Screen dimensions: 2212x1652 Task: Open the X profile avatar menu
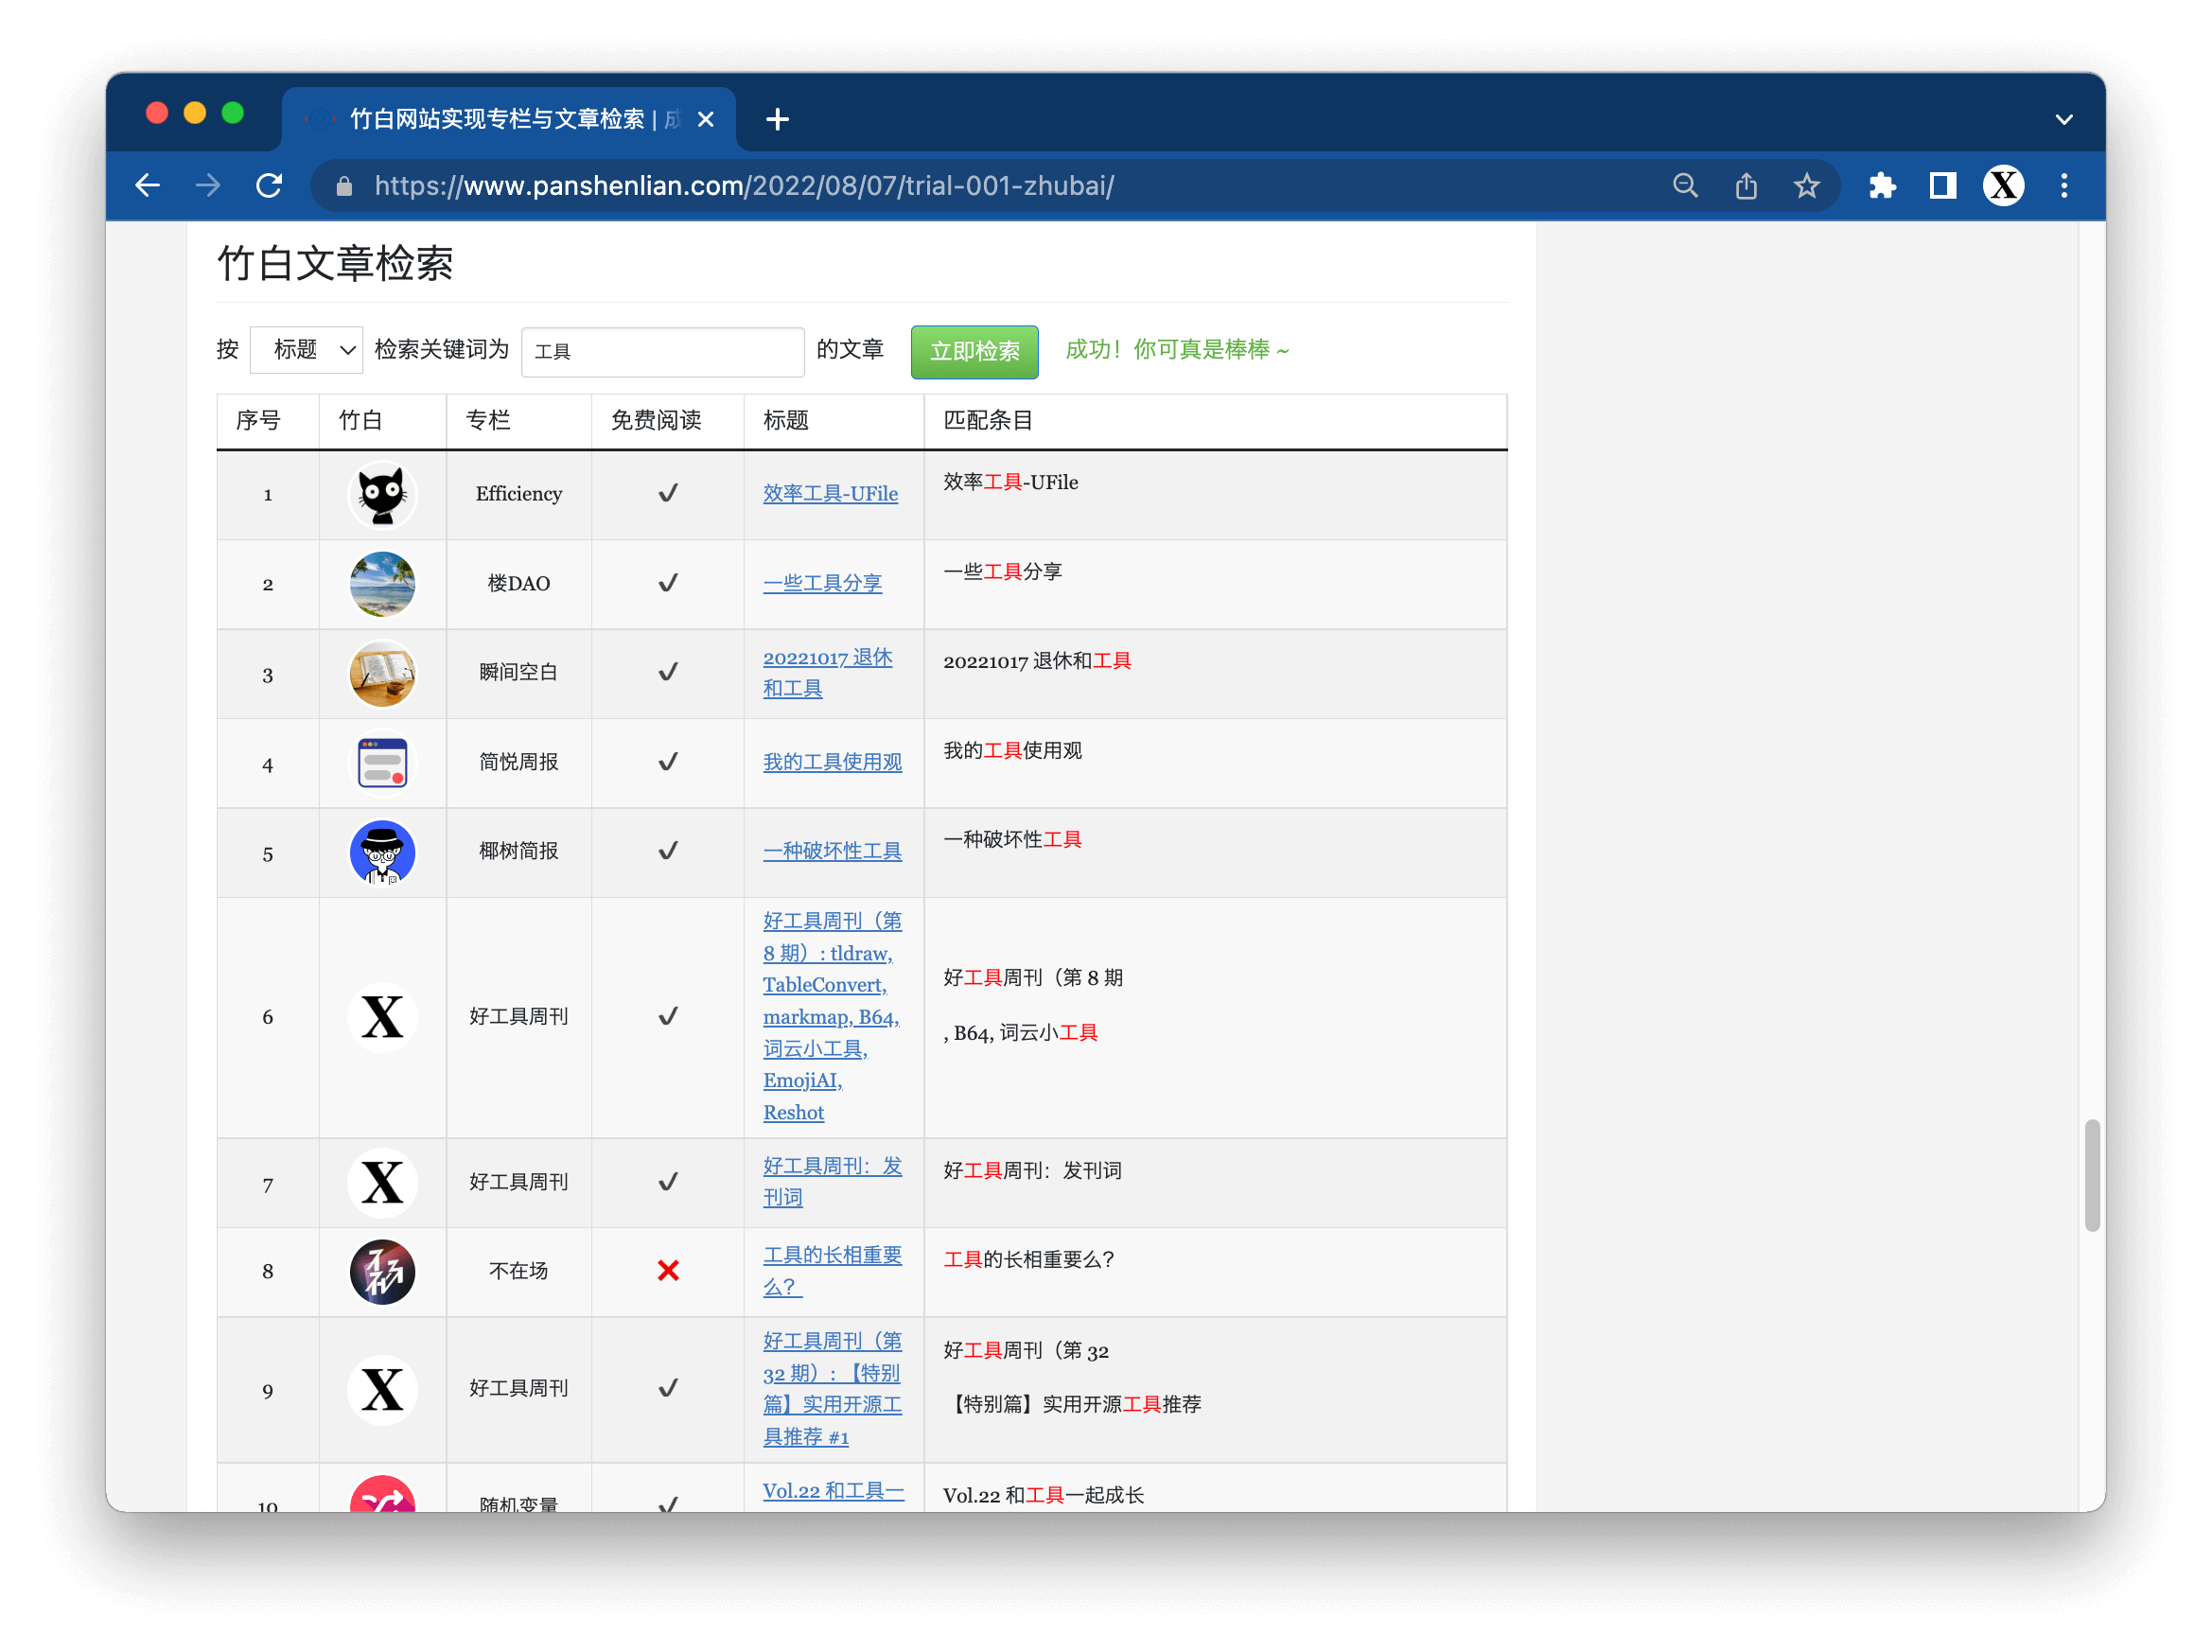pyautogui.click(x=2003, y=186)
